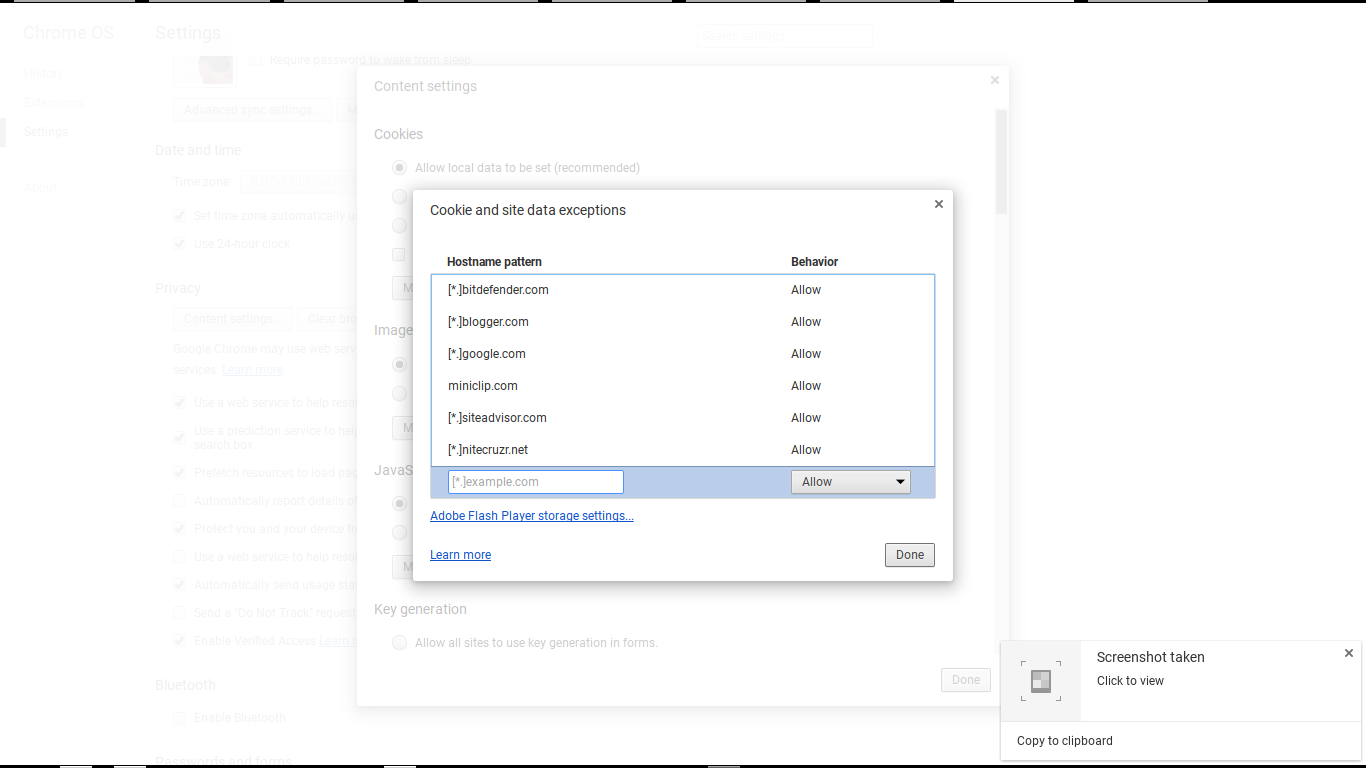Click Done in the exceptions dialog
This screenshot has width=1366, height=768.
910,555
